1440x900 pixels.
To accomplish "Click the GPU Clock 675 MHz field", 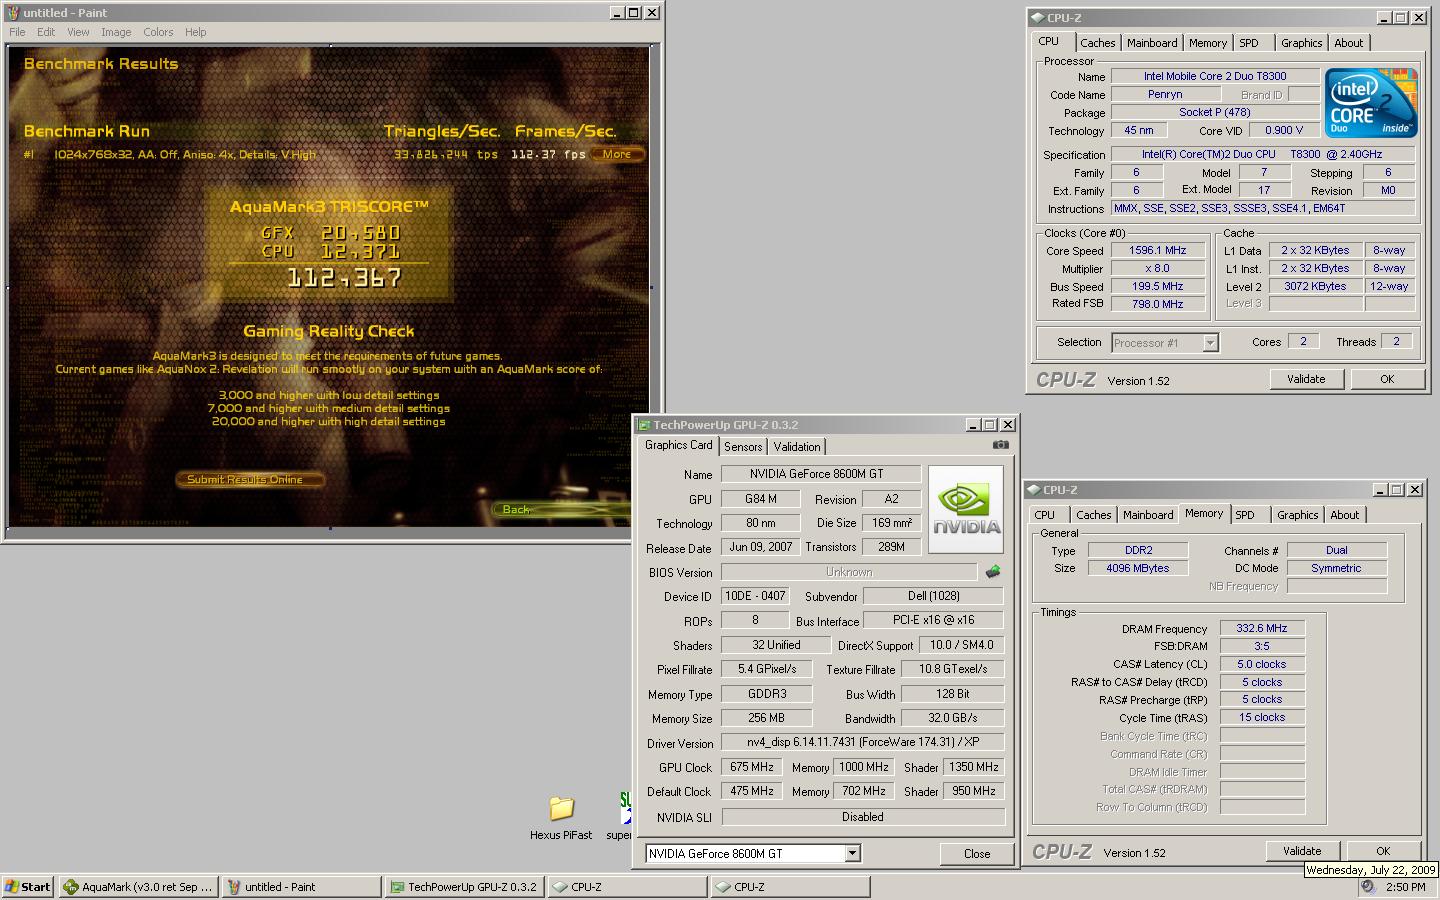I will 752,767.
